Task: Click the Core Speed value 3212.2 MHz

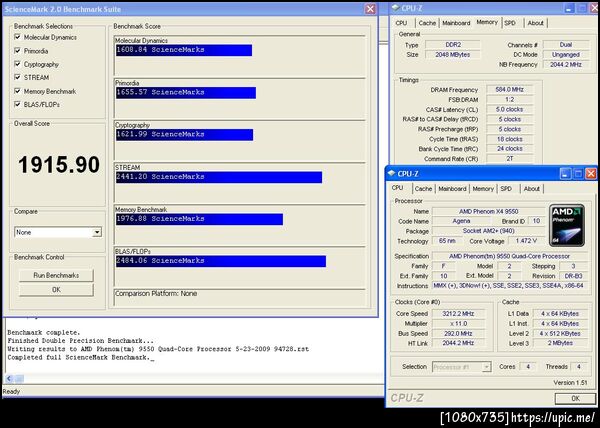Action: [458, 314]
